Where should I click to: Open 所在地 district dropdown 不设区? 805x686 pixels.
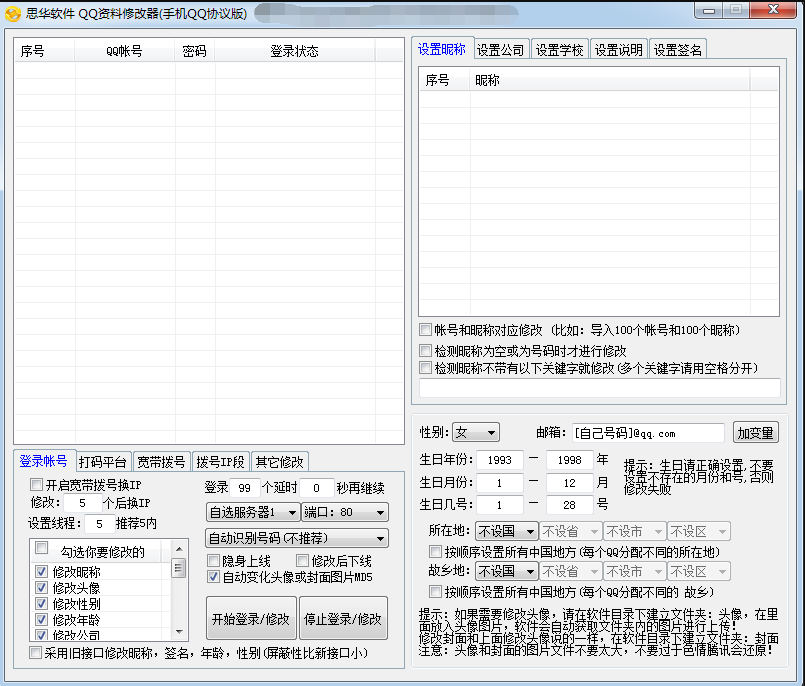pos(699,531)
